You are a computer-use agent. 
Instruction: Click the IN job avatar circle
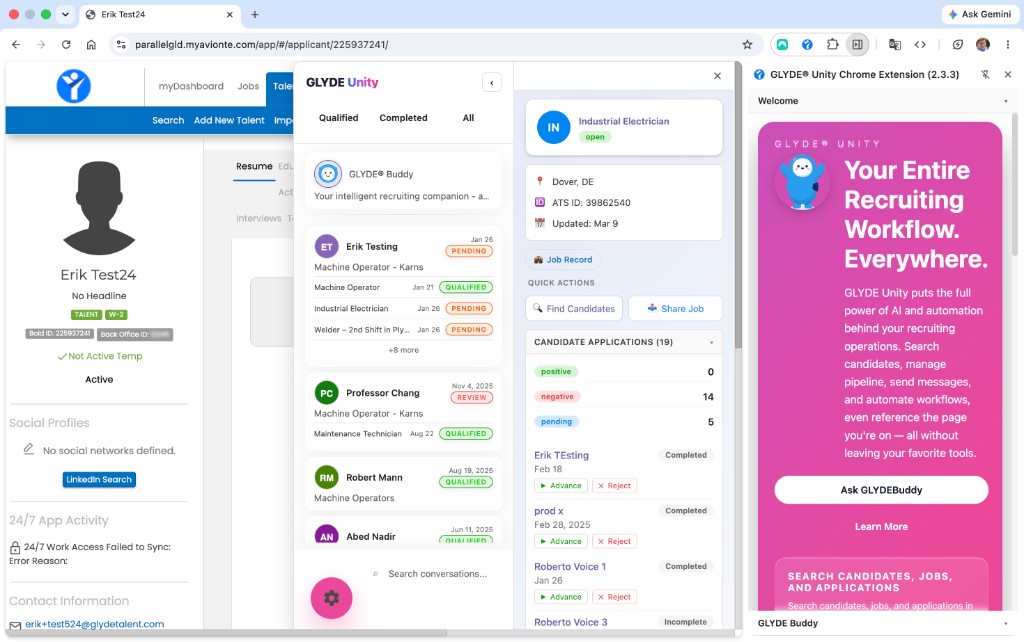[553, 127]
